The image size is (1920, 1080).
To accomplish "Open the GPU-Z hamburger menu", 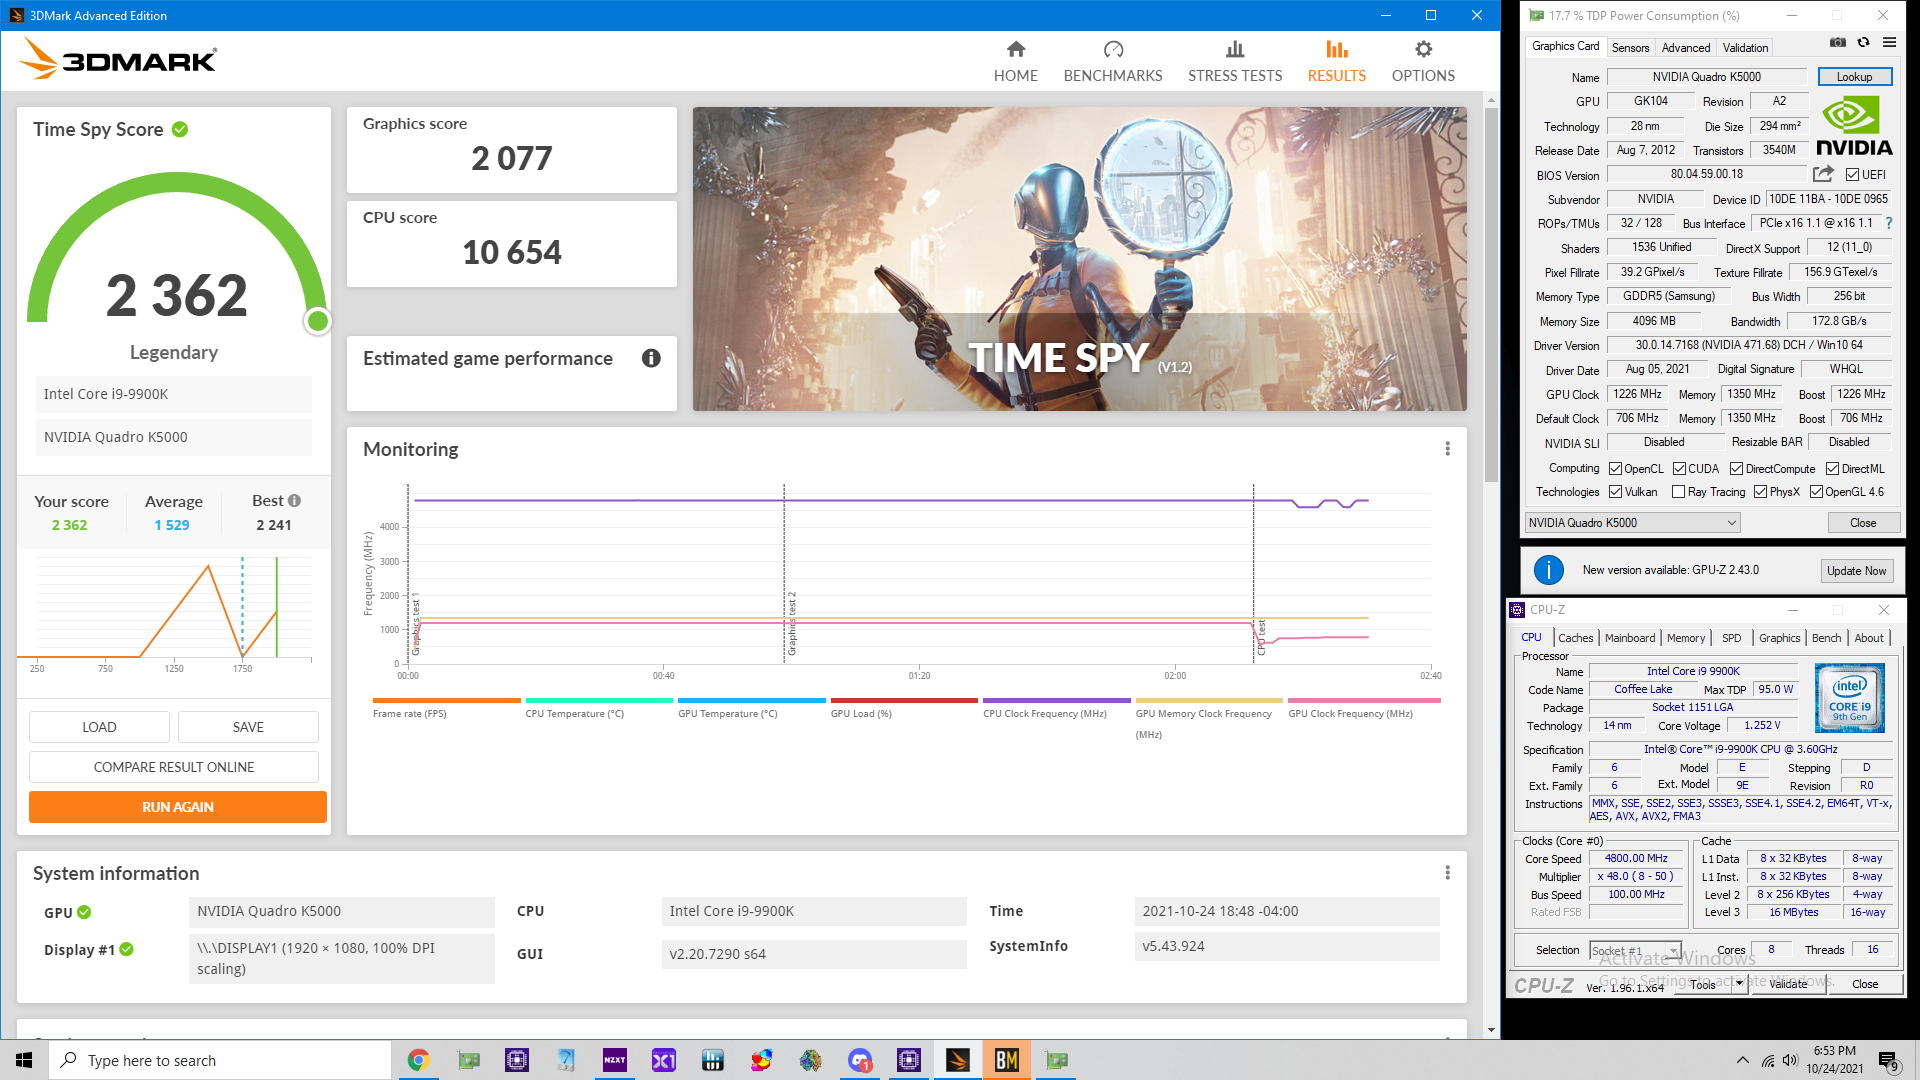I will 1889,43.
